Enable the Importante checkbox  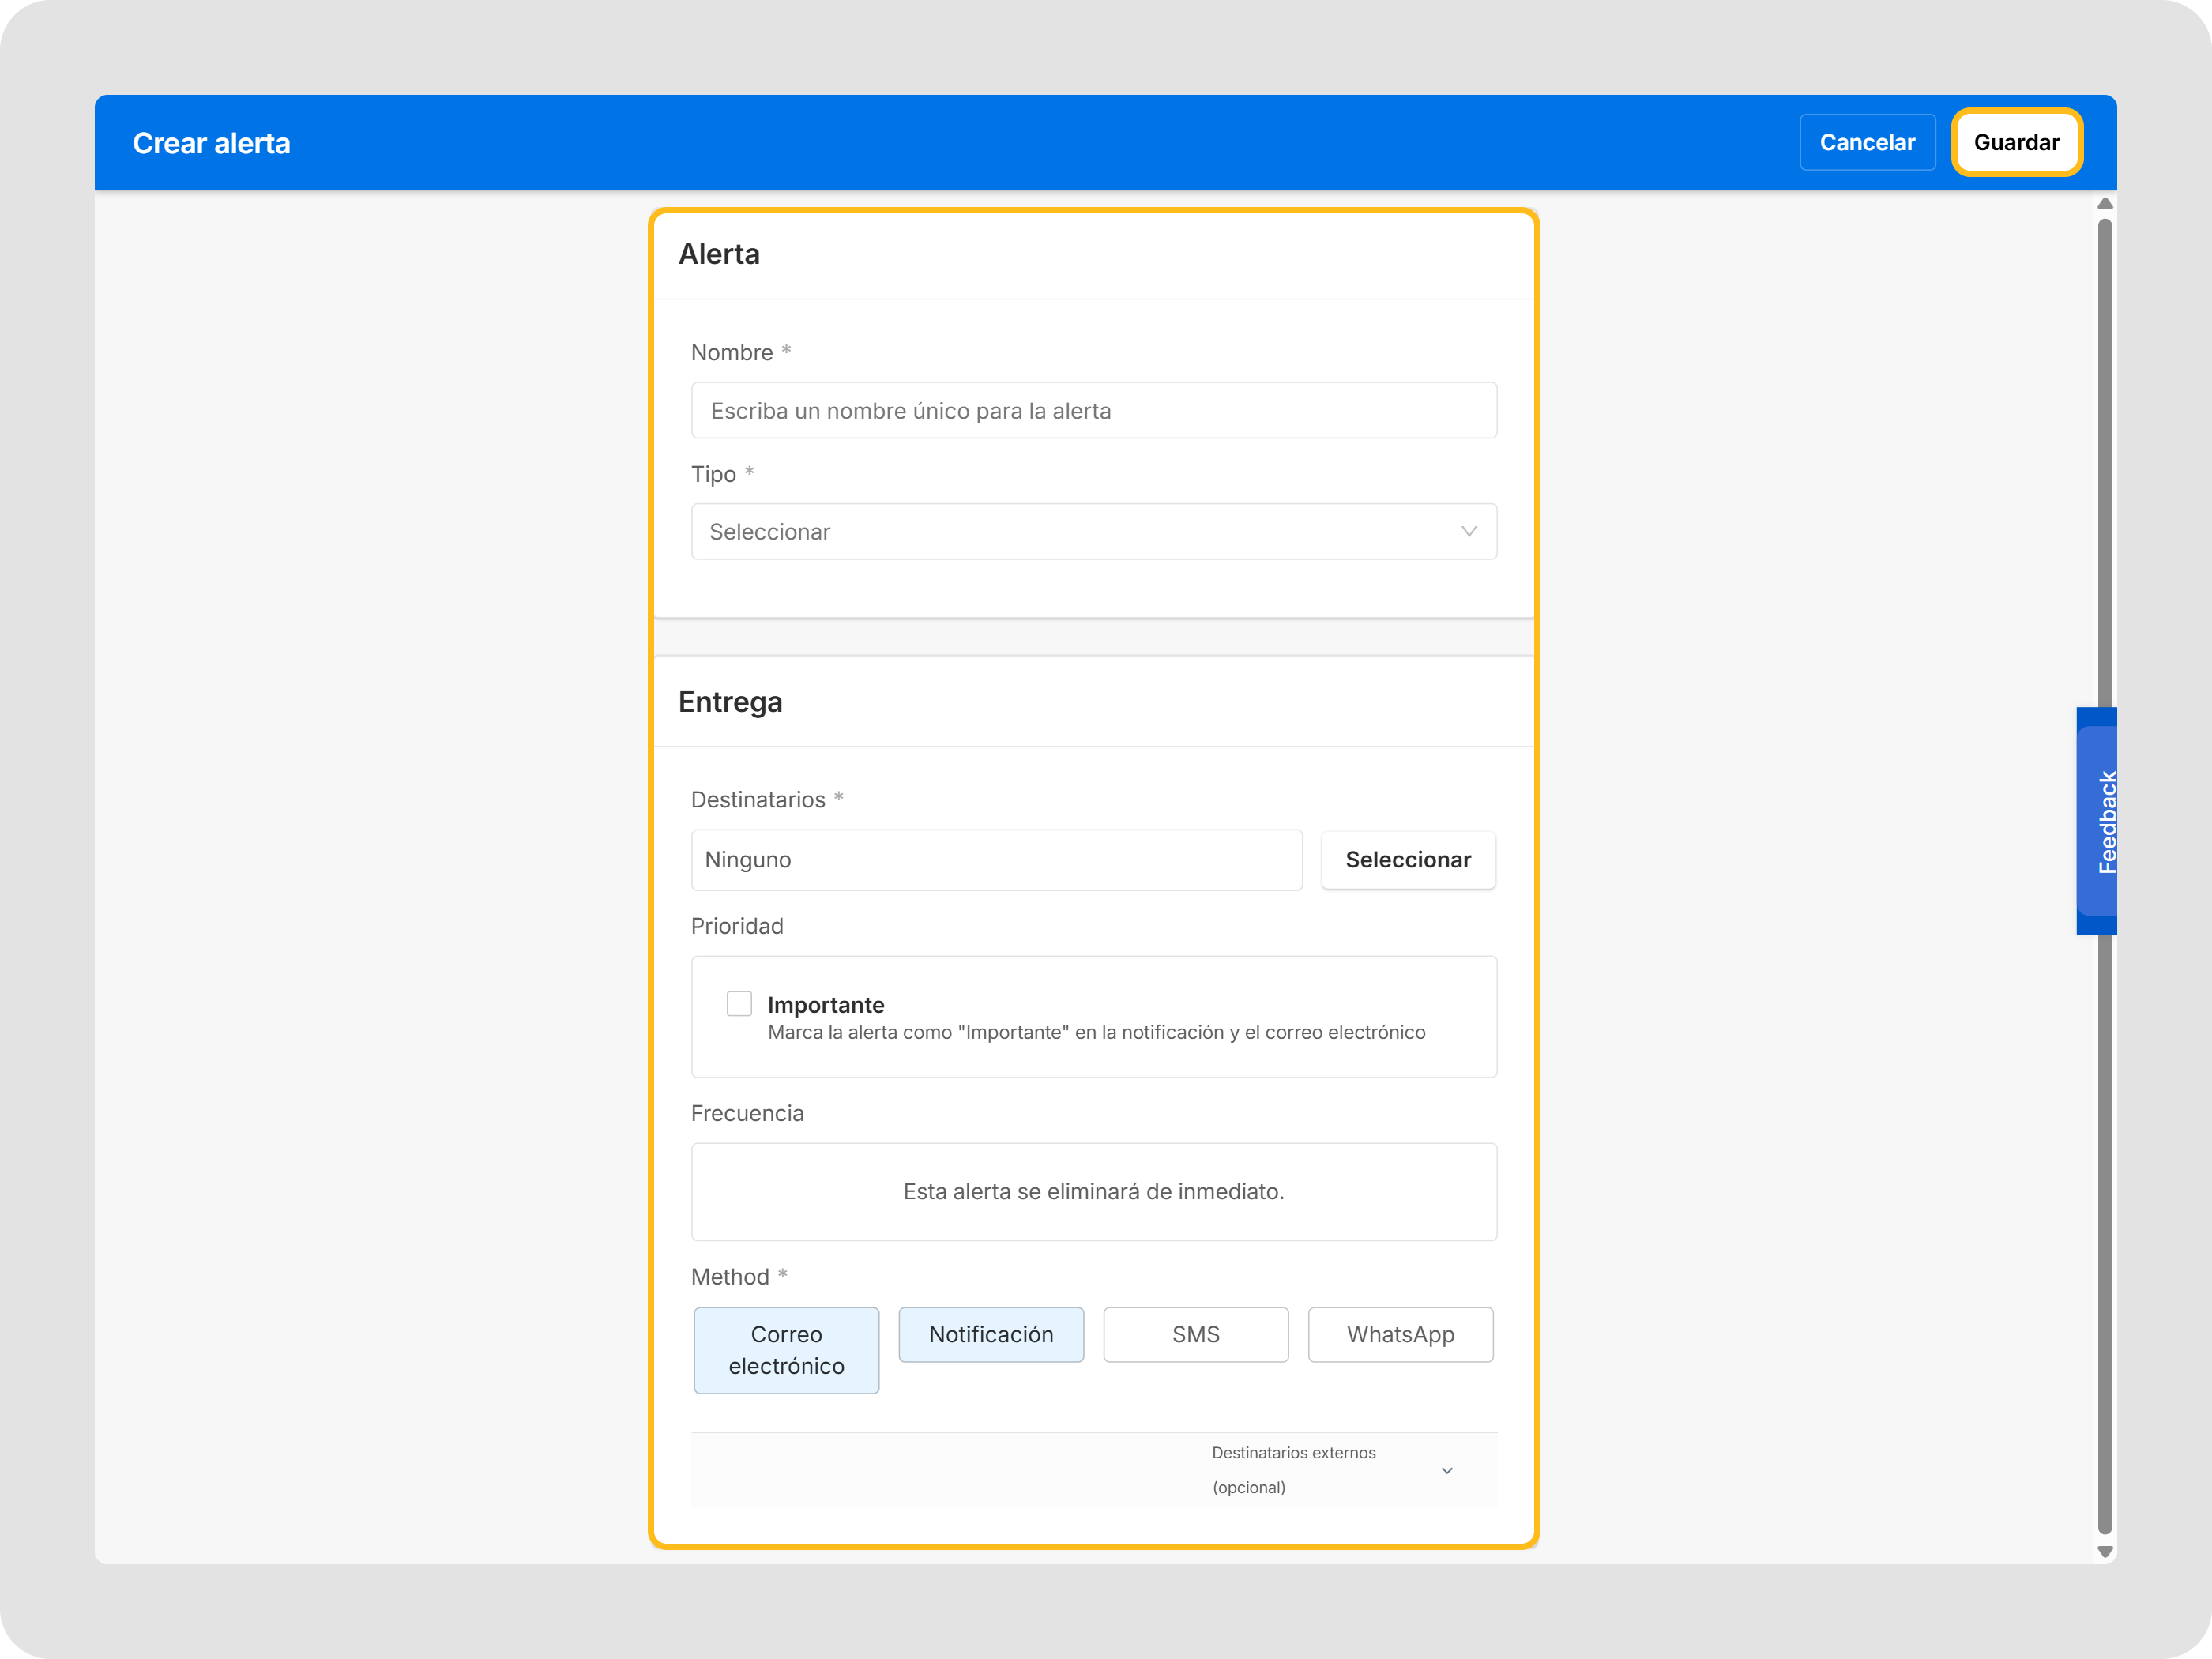pyautogui.click(x=739, y=1003)
